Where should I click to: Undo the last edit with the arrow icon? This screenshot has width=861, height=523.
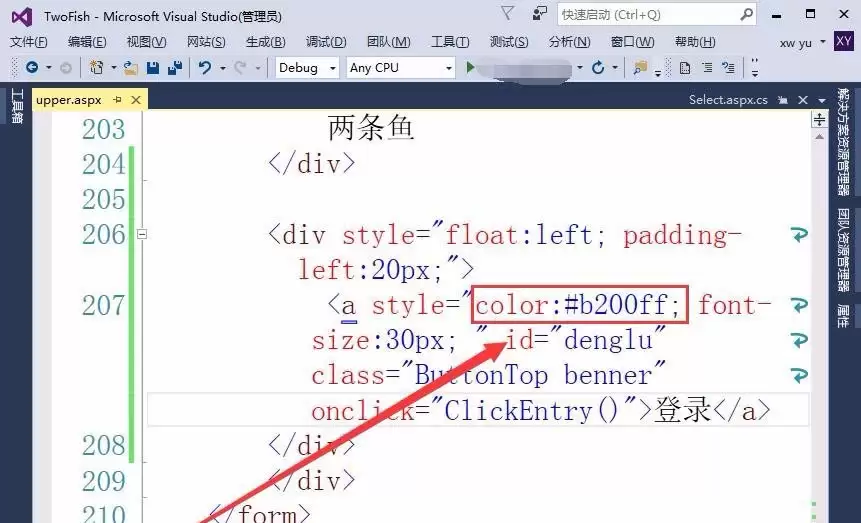[205, 68]
